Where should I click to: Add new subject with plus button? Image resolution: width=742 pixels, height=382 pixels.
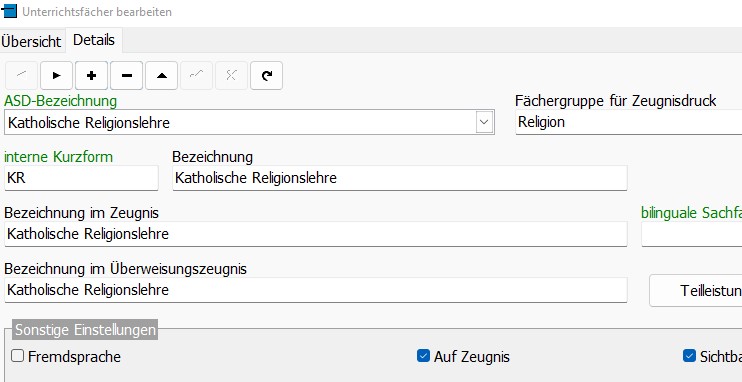[x=91, y=75]
